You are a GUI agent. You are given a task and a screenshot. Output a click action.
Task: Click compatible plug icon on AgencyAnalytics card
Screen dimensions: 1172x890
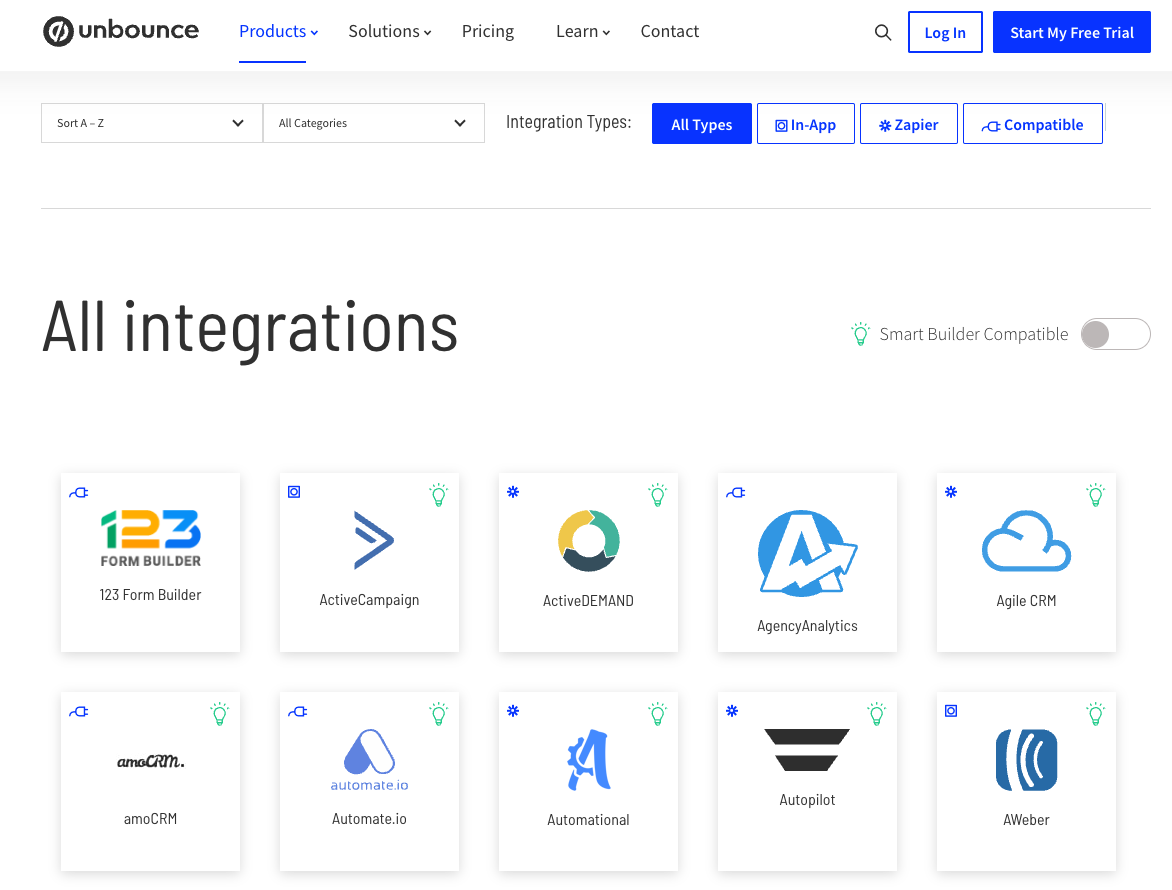[x=735, y=492]
